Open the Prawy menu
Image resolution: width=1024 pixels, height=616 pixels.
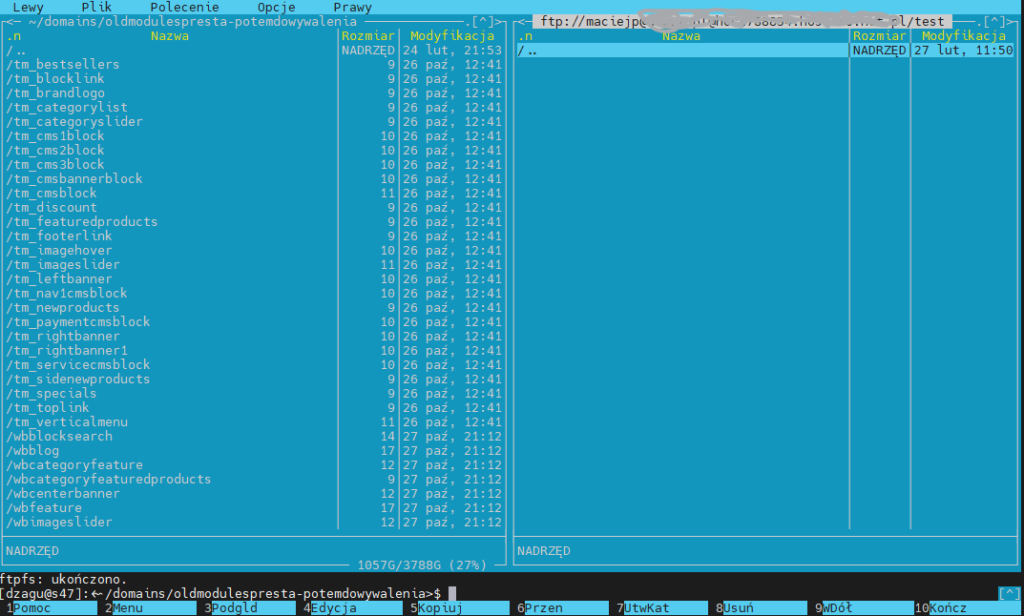[x=353, y=7]
